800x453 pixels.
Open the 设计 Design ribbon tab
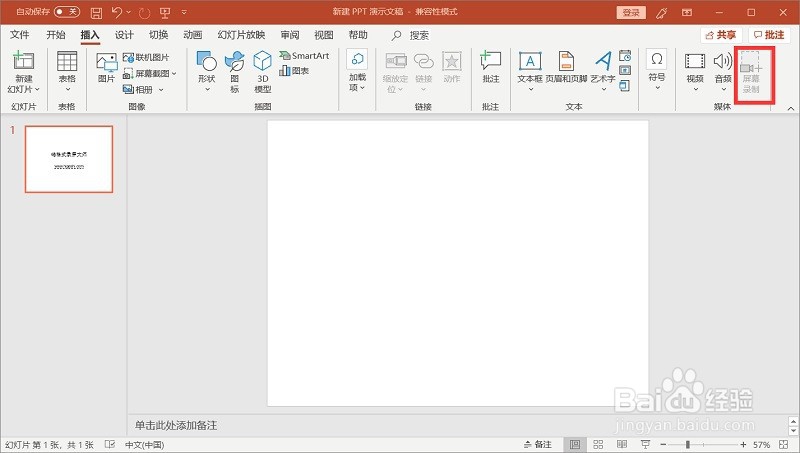click(x=124, y=35)
